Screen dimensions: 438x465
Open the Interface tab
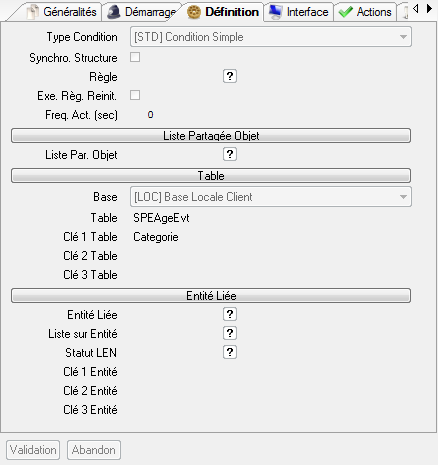click(x=299, y=12)
